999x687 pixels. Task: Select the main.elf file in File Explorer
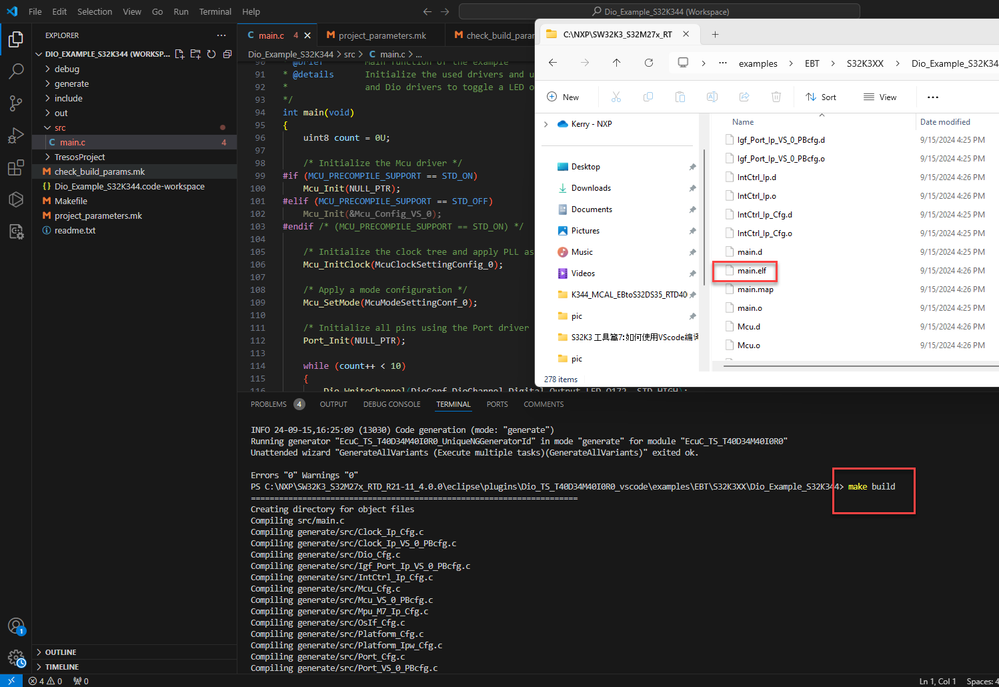pyautogui.click(x=752, y=271)
